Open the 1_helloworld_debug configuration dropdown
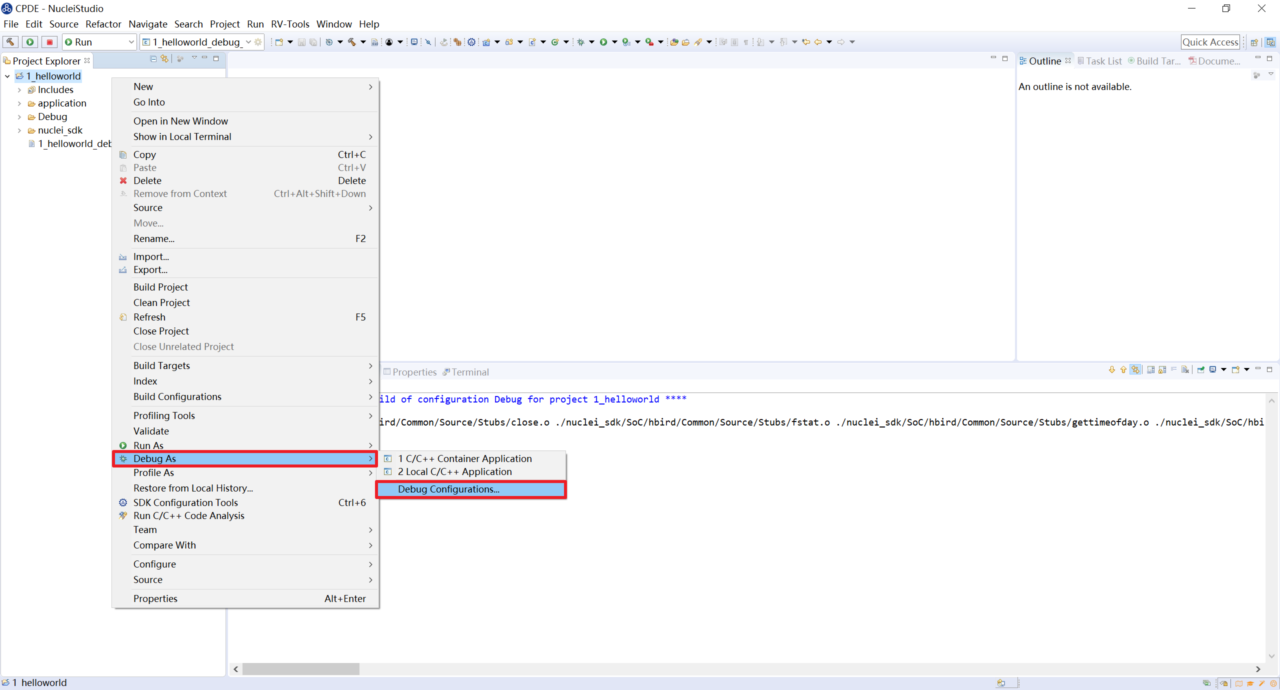Screen dimensions: 1280x690 (248, 42)
